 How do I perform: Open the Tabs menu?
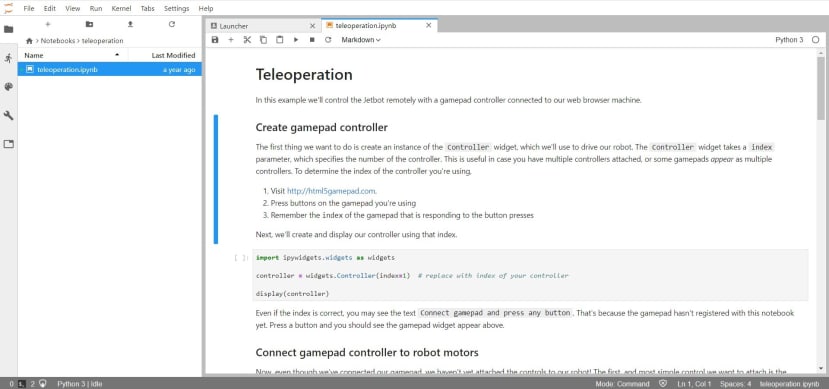pyautogui.click(x=148, y=8)
